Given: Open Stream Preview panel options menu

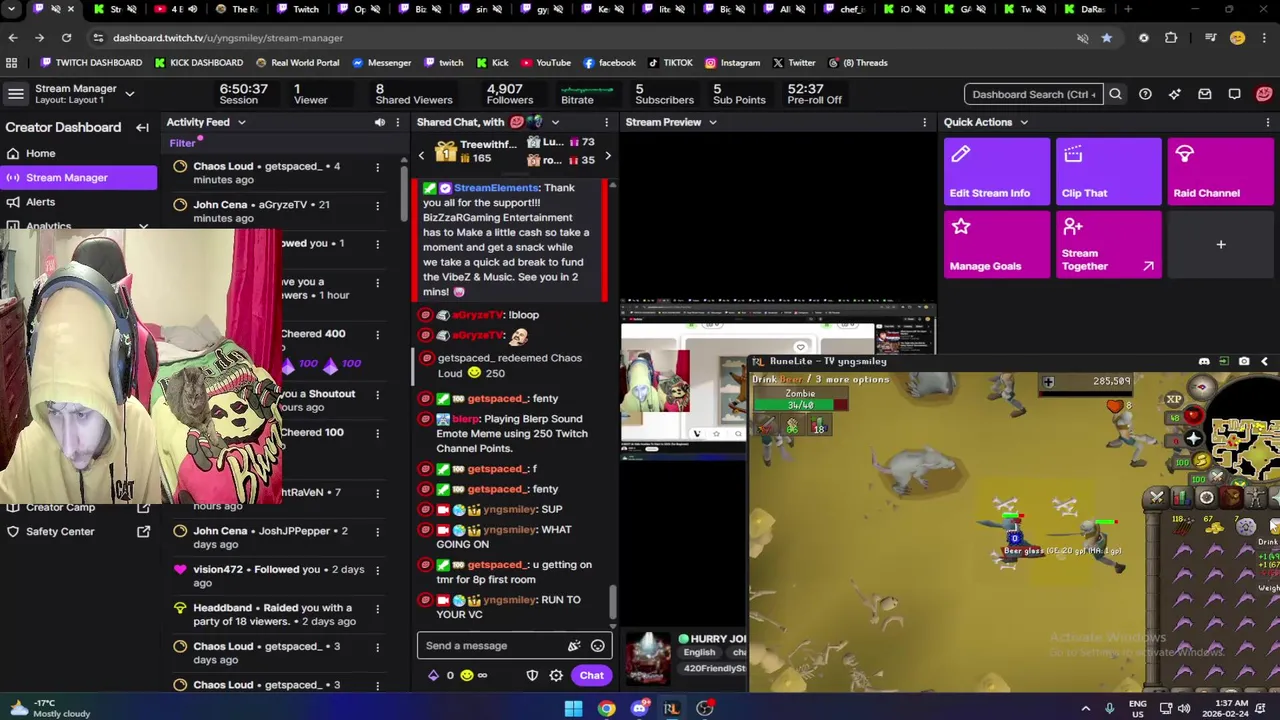Looking at the screenshot, I should point(924,122).
